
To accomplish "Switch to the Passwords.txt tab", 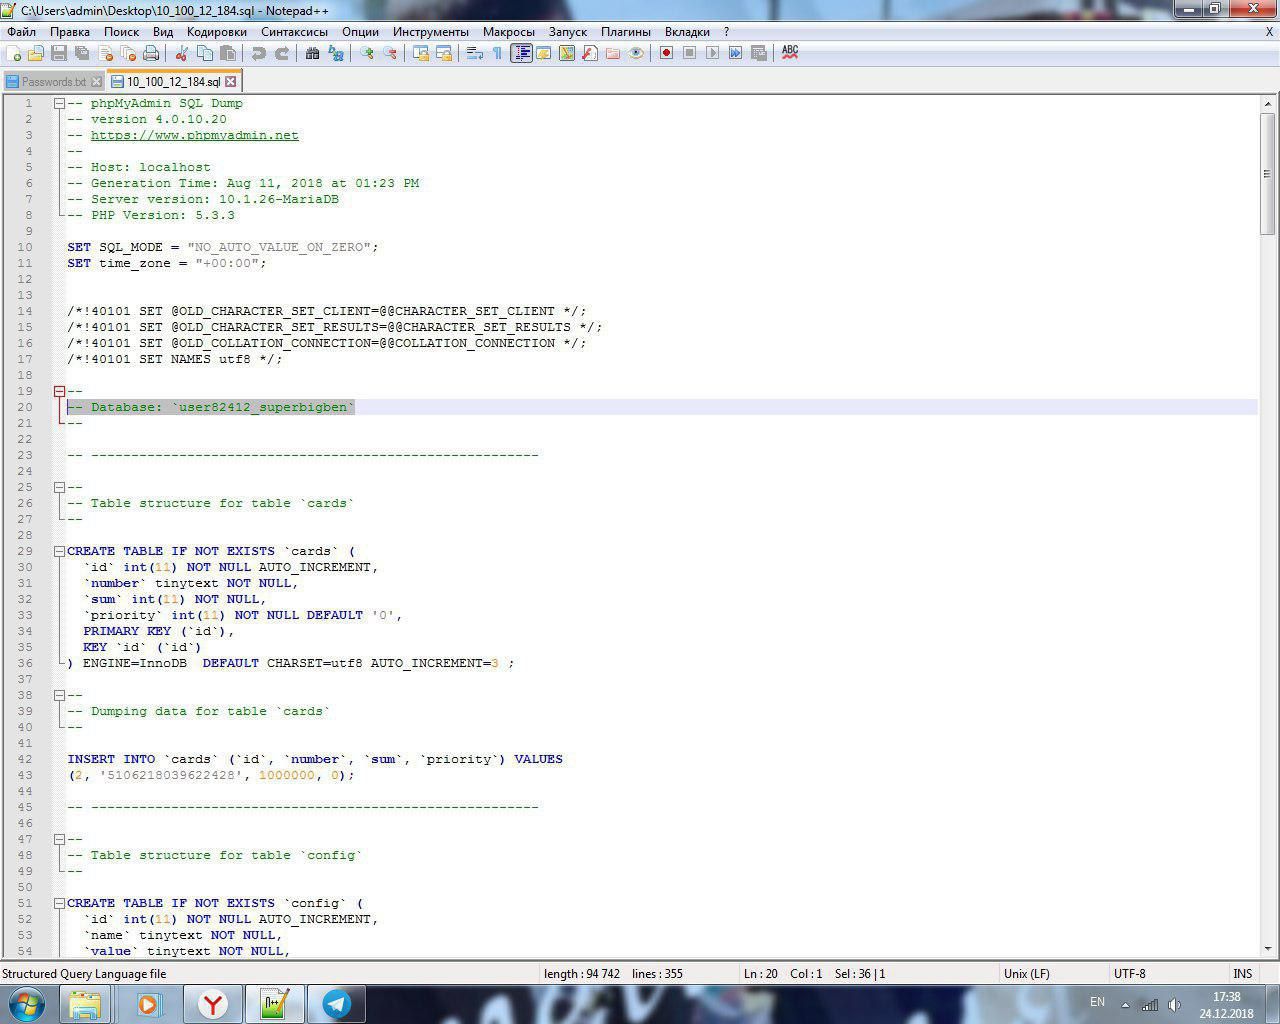I will [x=53, y=82].
